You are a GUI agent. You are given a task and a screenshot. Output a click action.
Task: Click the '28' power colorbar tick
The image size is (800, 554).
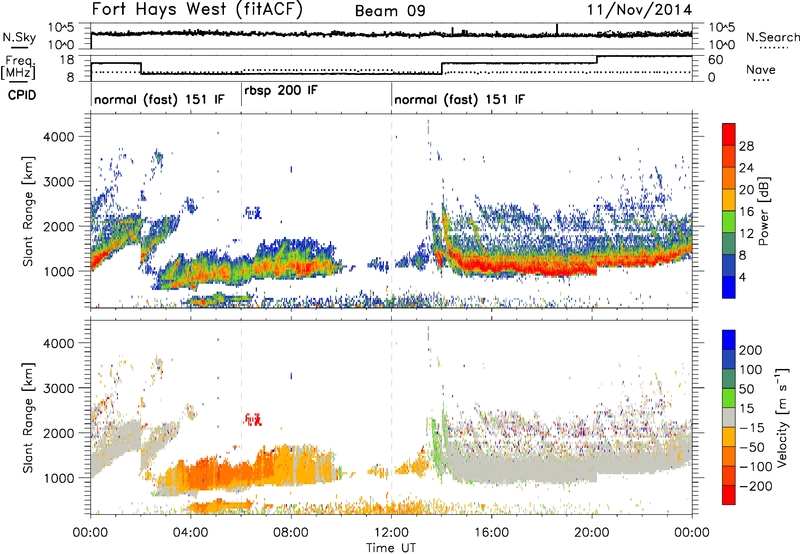click(746, 146)
